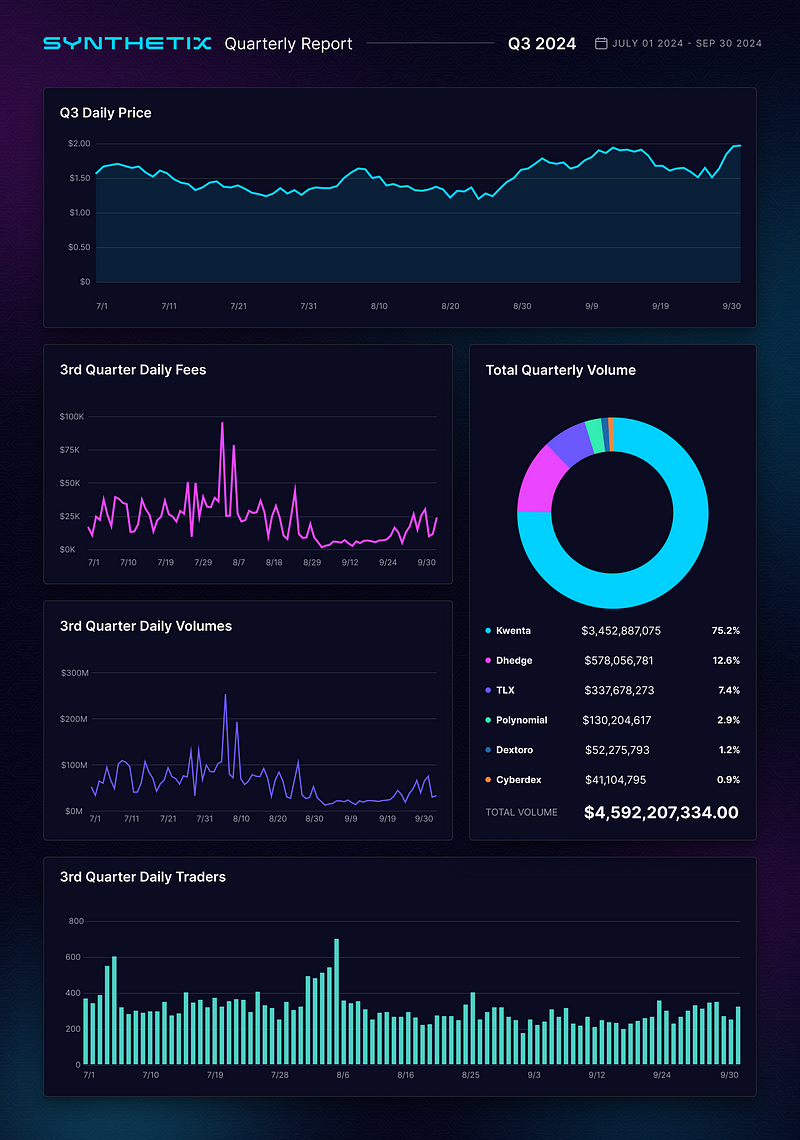800x1140 pixels.
Task: Click the TLX purple legend dot
Action: pyautogui.click(x=488, y=691)
